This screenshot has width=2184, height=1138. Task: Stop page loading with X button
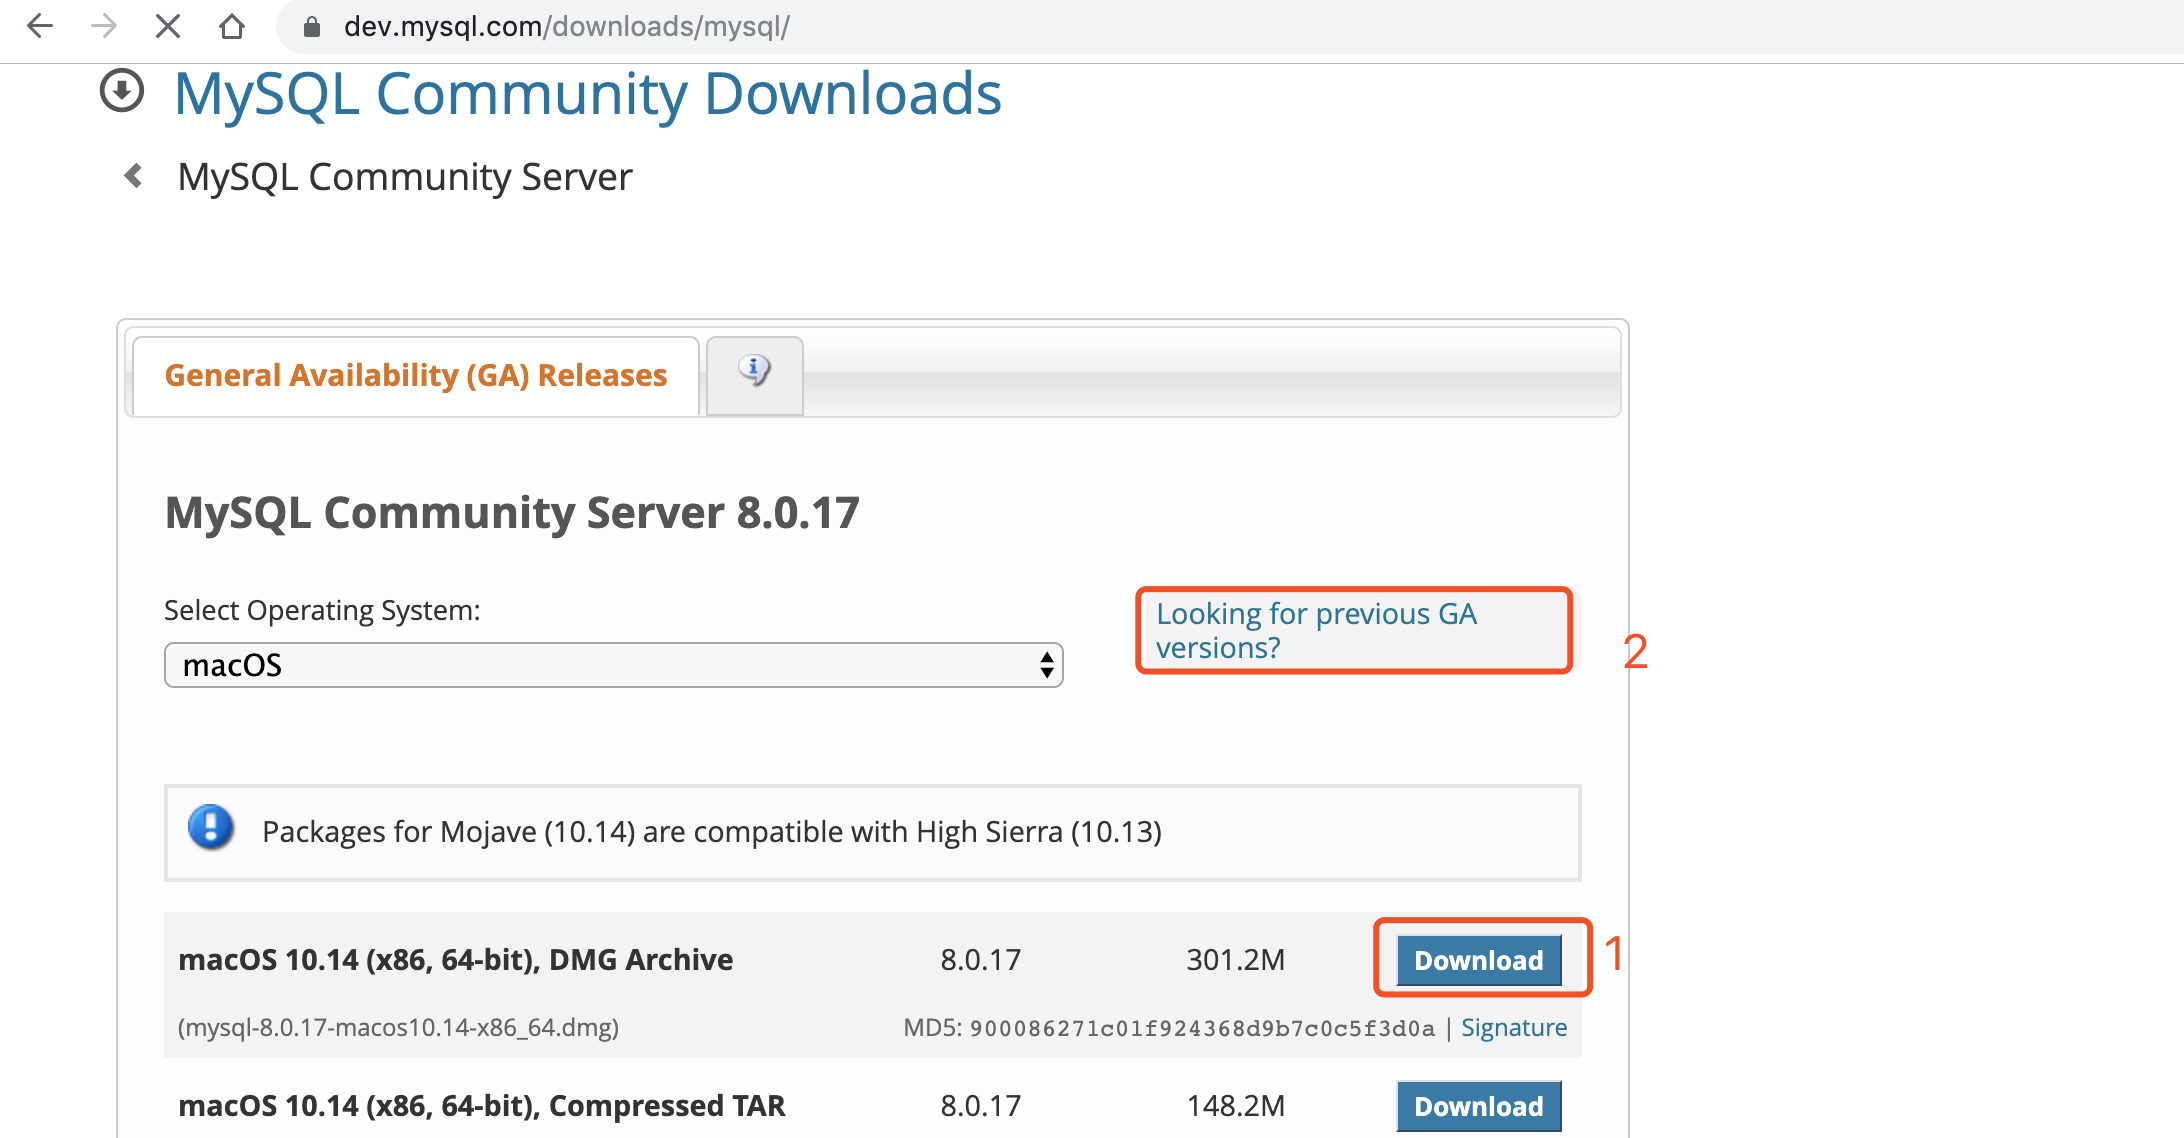168,26
